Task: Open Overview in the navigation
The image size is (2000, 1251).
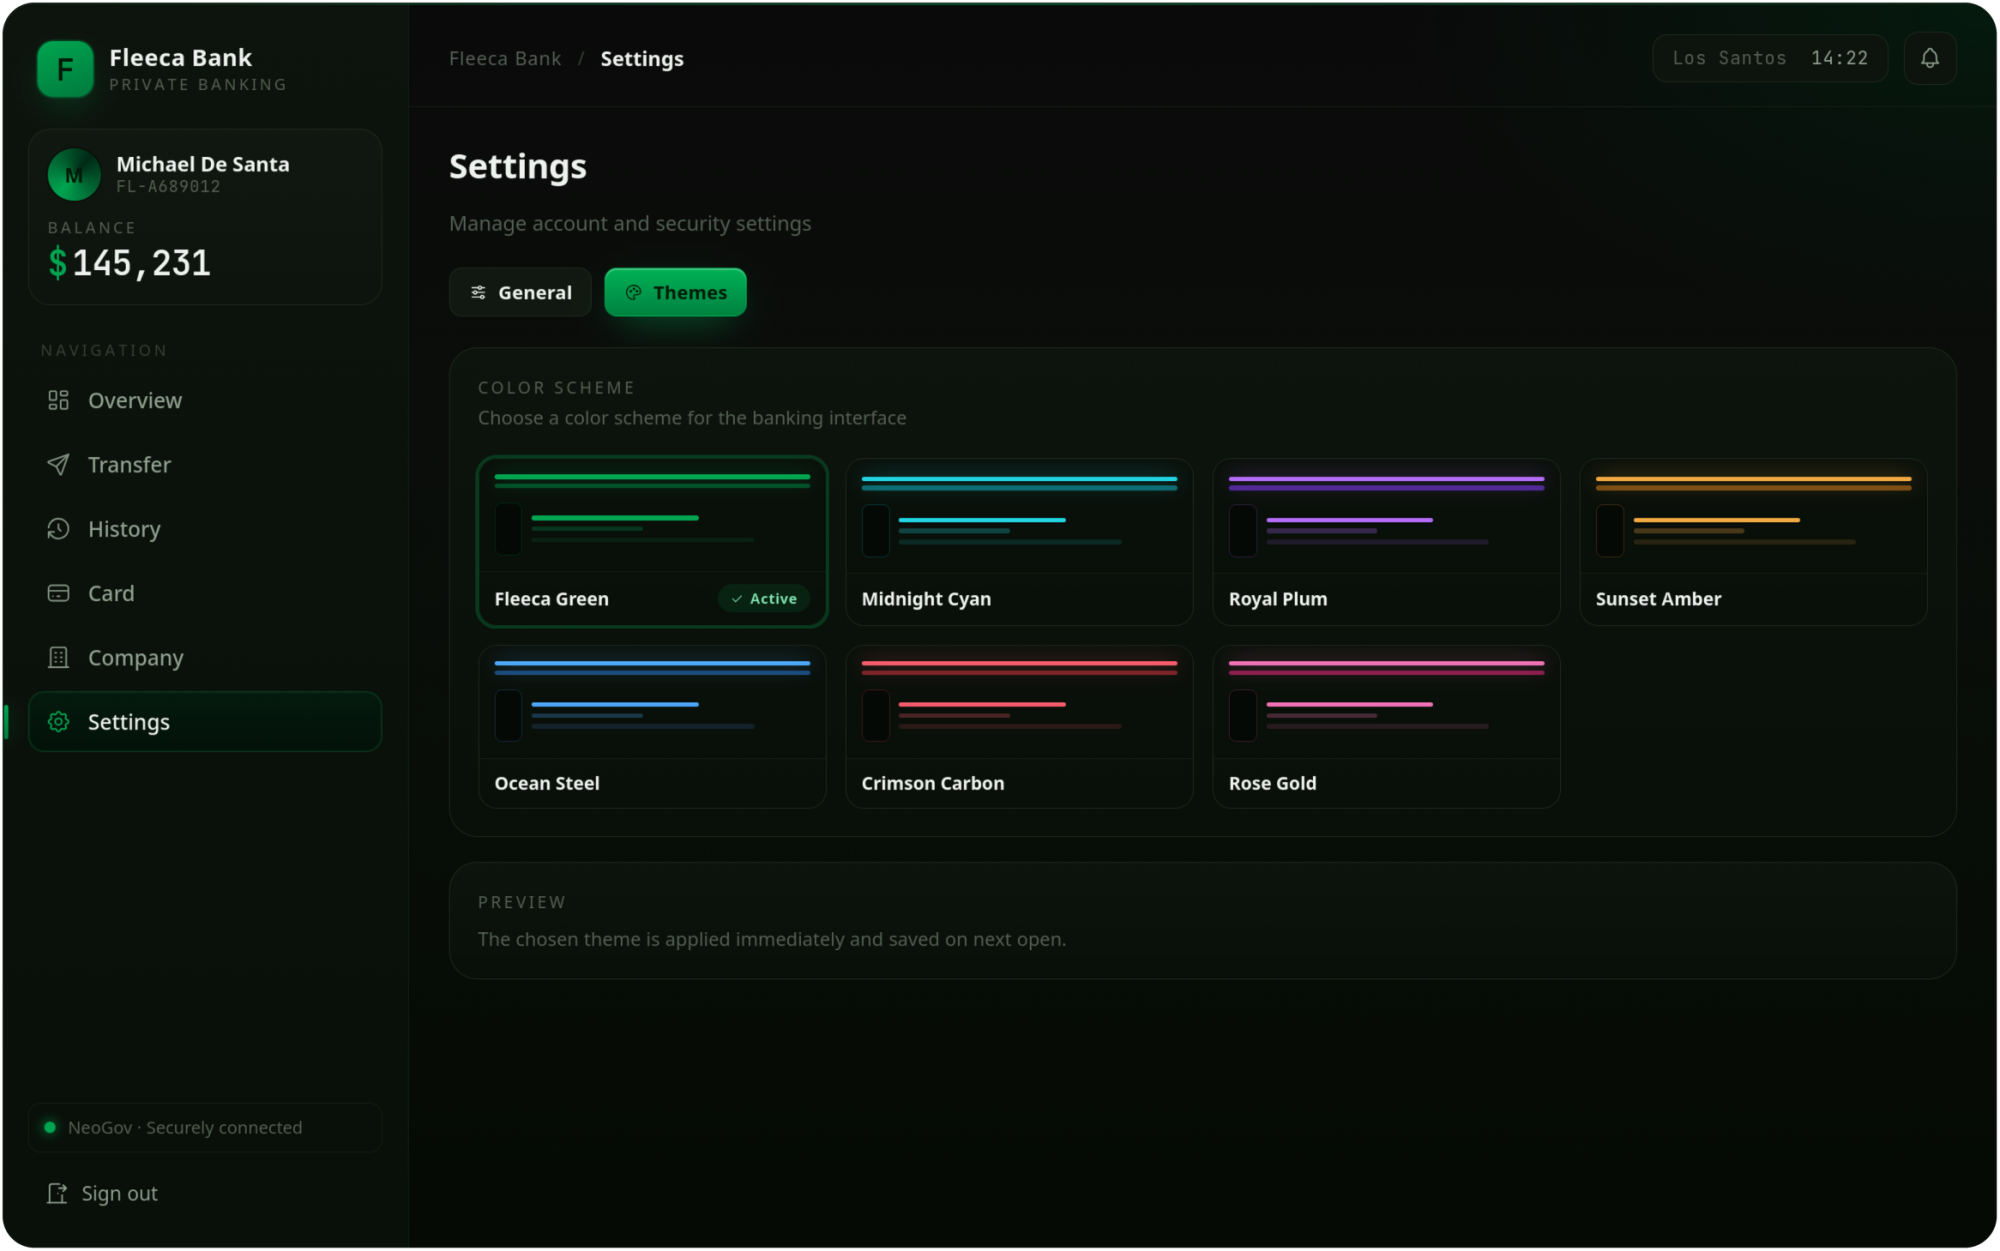Action: click(205, 400)
